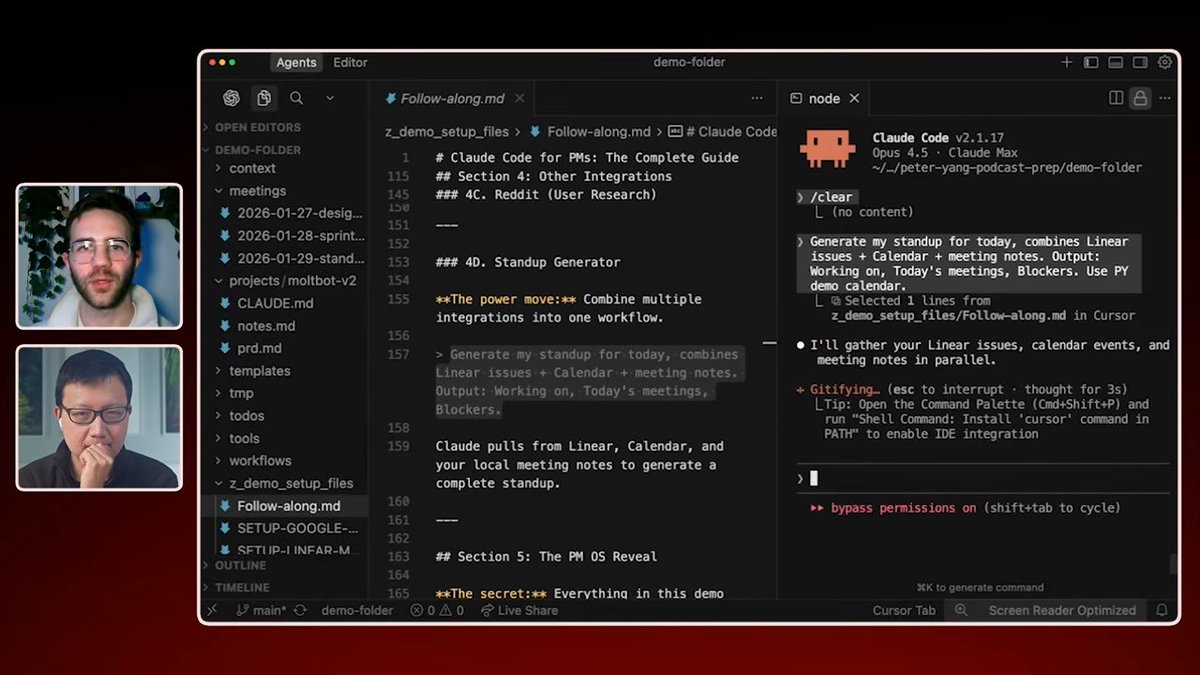The width and height of the screenshot is (1200, 675).
Task: Expand the tmp folder
Action: [x=241, y=393]
